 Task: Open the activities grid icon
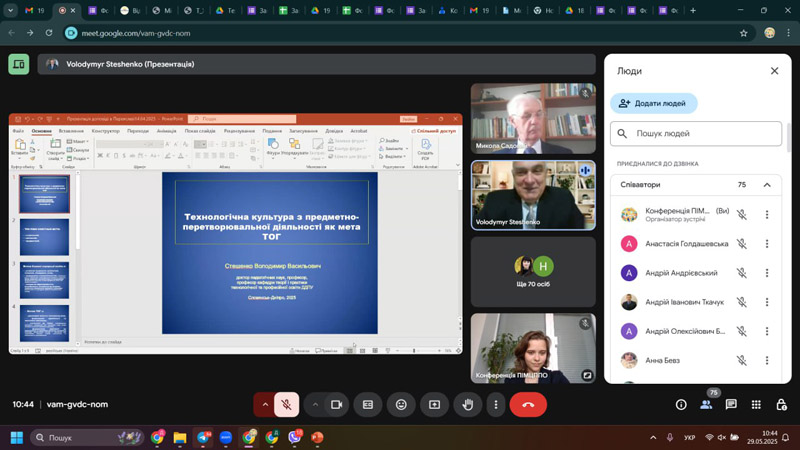pos(756,405)
